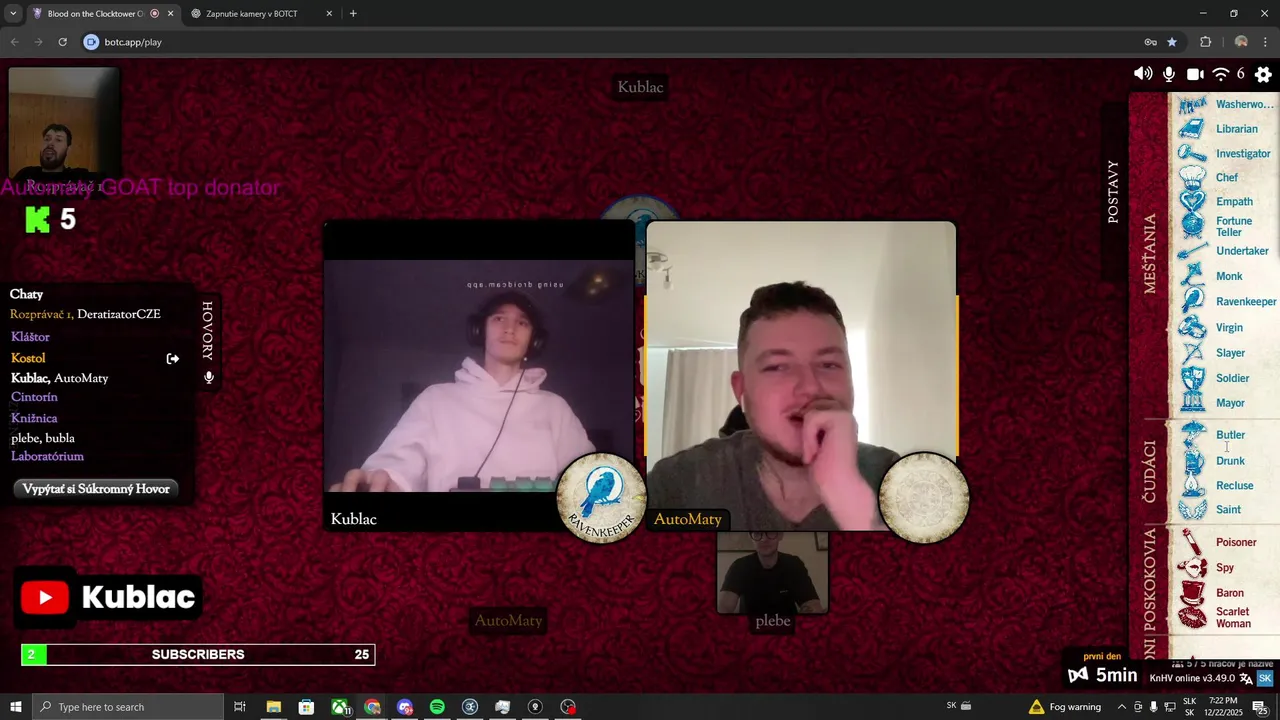Open the Chrome three-dot menu
This screenshot has width=1280, height=720.
tap(1266, 42)
